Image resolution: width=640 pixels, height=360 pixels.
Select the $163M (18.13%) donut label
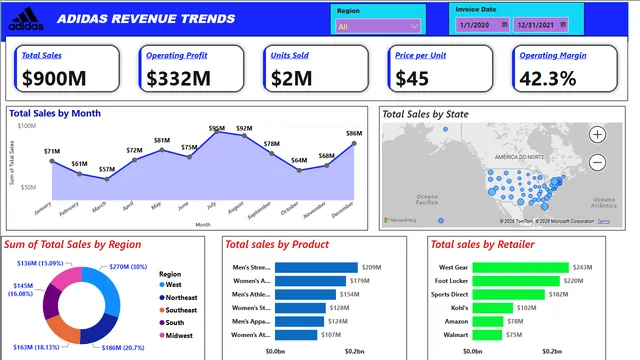(x=36, y=347)
